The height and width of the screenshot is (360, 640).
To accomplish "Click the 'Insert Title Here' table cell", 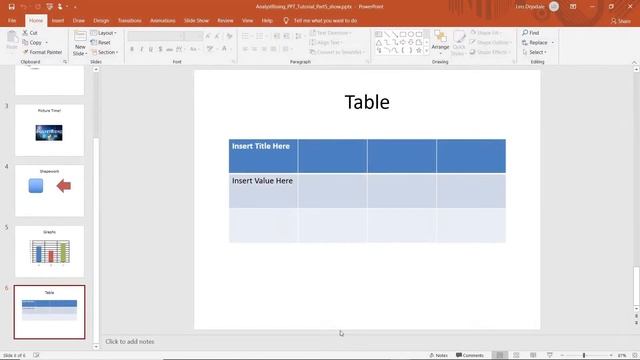I will pos(263,156).
